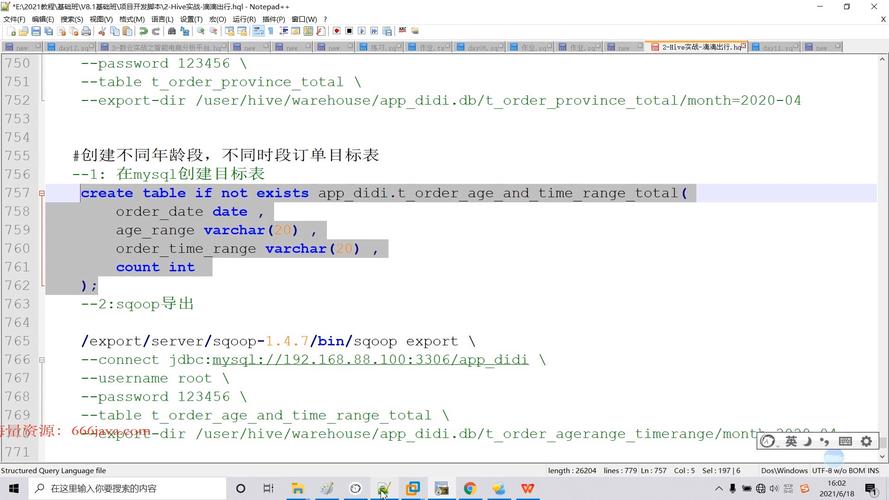Viewport: 889px width, 500px height.
Task: Open WPS Office from the taskbar
Action: 528,488
